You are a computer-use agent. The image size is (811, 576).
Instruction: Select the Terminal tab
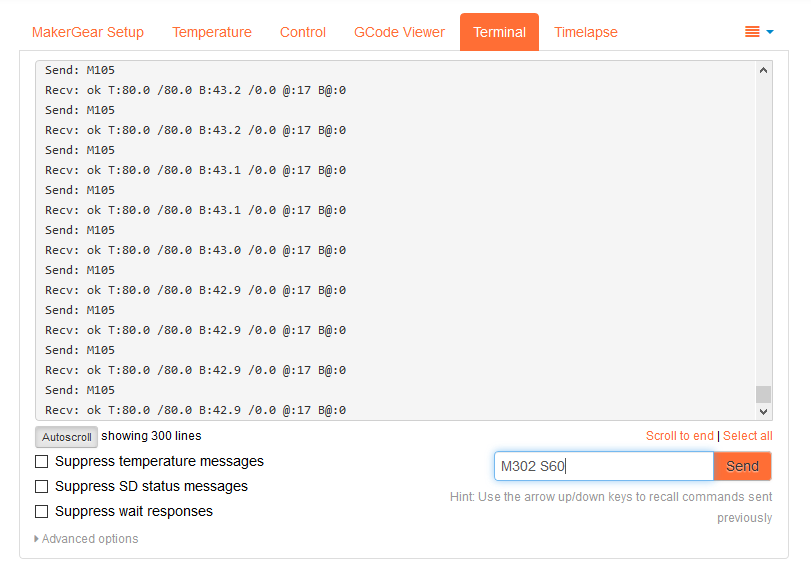pyautogui.click(x=499, y=32)
